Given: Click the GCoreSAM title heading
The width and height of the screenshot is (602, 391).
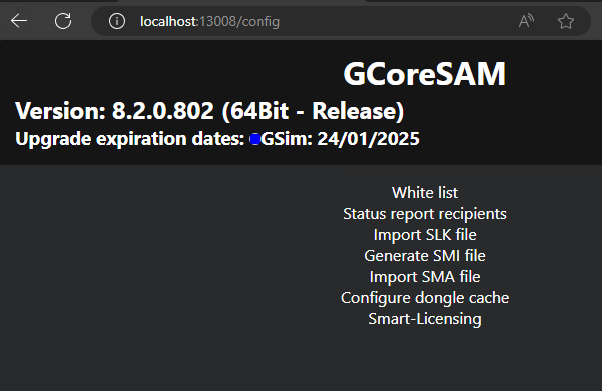Looking at the screenshot, I should [x=425, y=74].
